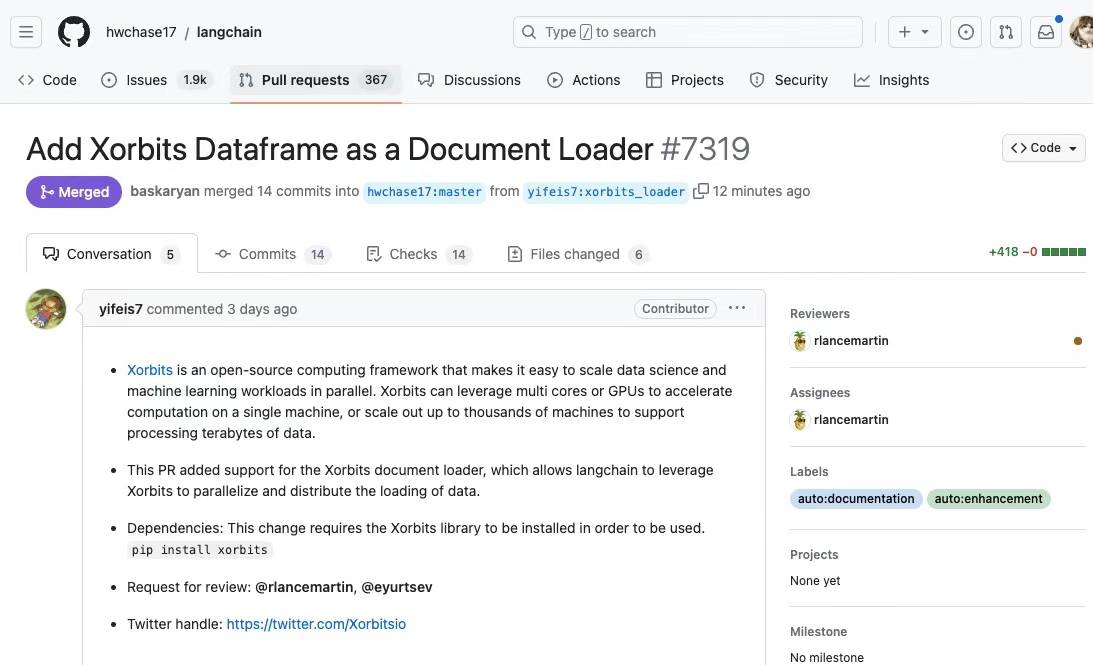Open yifeis7's avatar next to comment
The image size is (1093, 665).
point(46,309)
